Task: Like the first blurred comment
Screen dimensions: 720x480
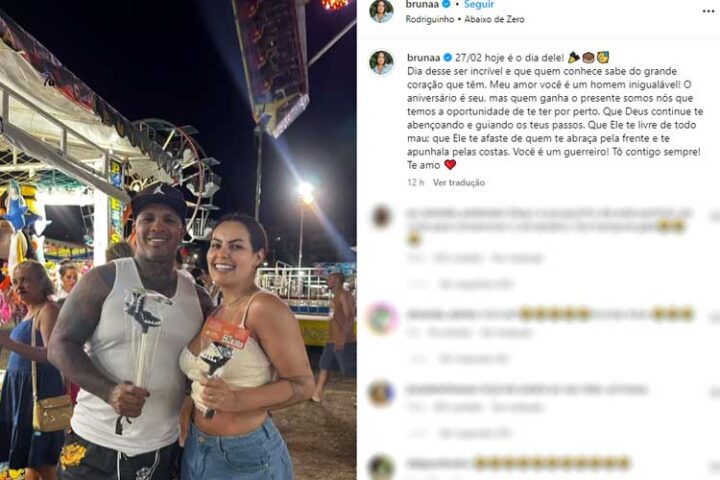Action: (x=714, y=217)
